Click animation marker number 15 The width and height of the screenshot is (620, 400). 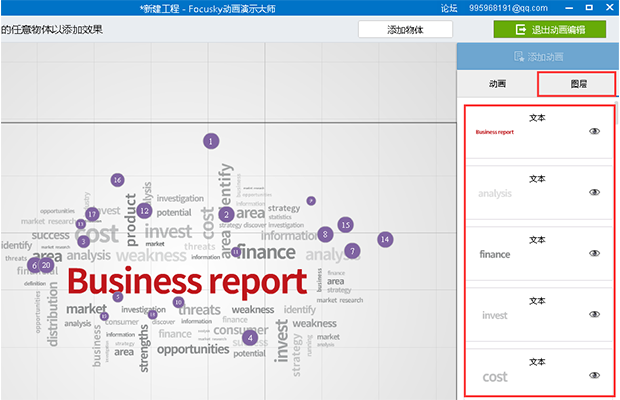pos(346,225)
